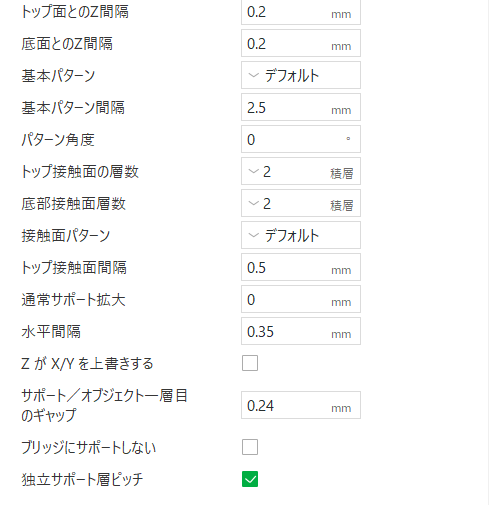Click the chevron arrow in 基本パターン box

click(x=254, y=75)
